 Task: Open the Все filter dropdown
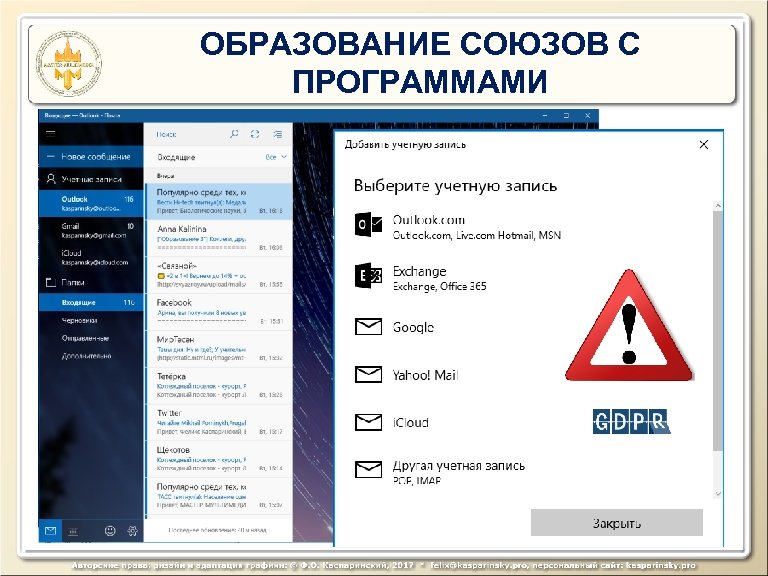tap(276, 157)
